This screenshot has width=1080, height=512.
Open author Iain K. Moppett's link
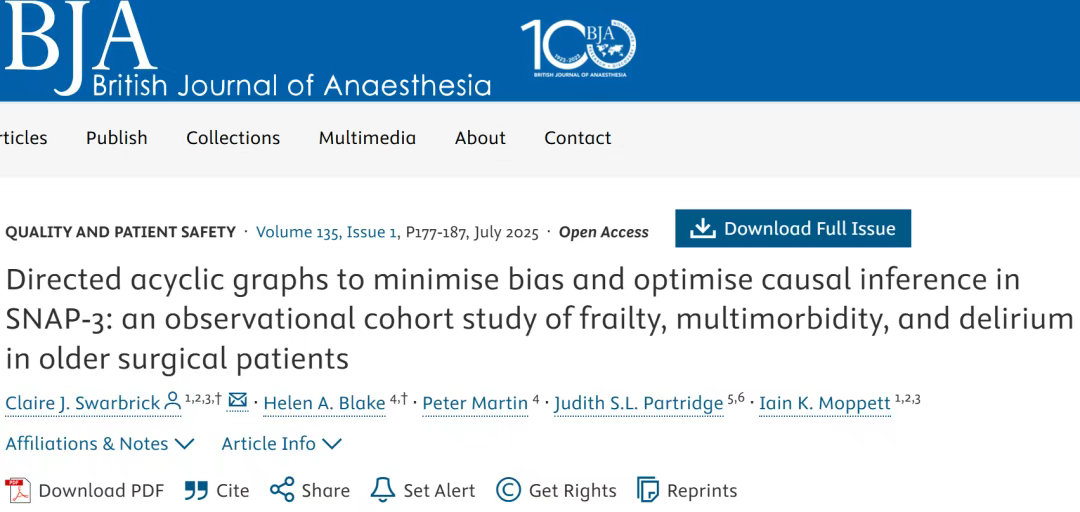(824, 403)
